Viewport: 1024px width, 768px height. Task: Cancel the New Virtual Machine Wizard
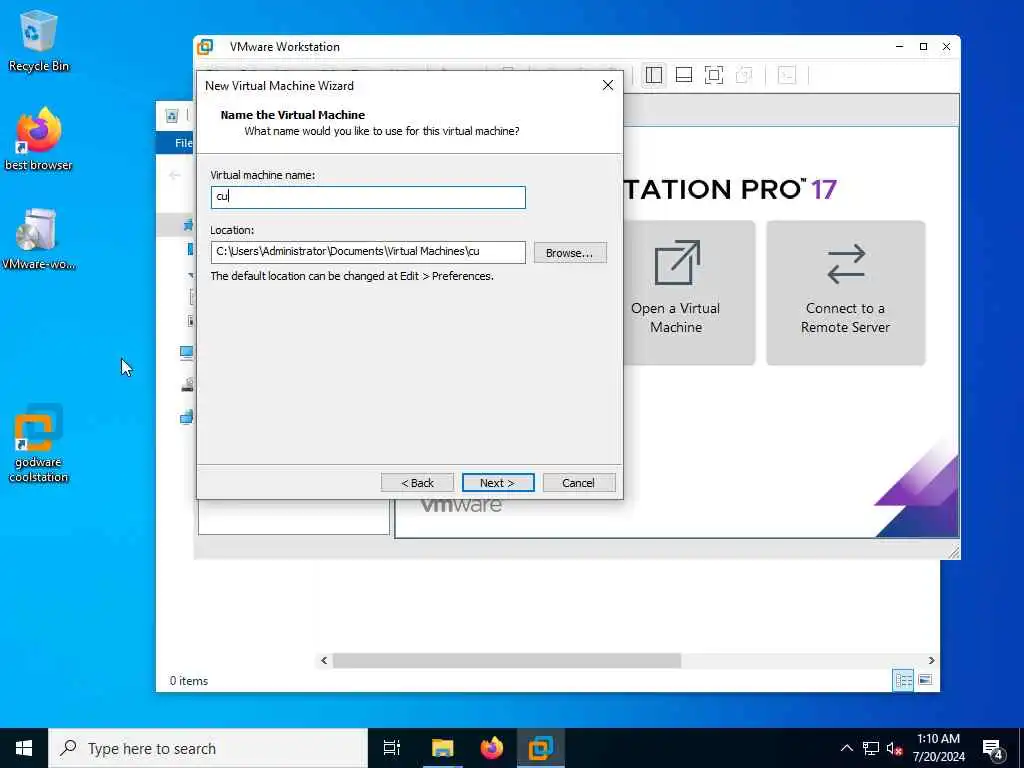(579, 483)
